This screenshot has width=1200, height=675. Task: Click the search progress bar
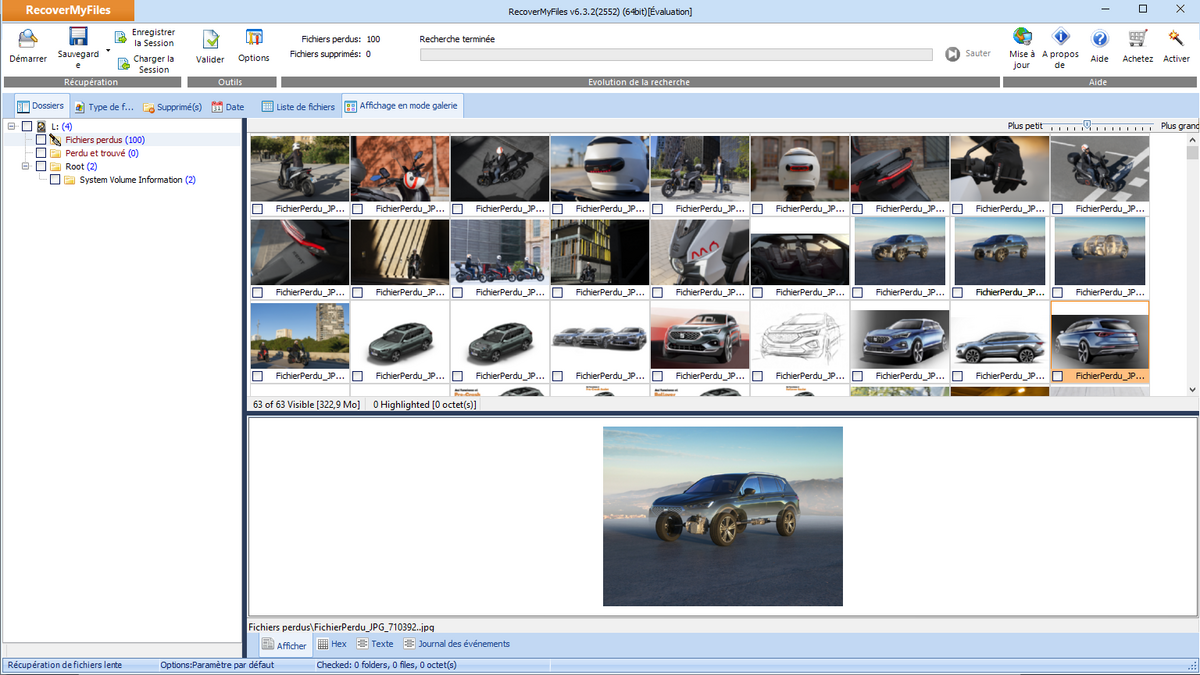point(678,55)
